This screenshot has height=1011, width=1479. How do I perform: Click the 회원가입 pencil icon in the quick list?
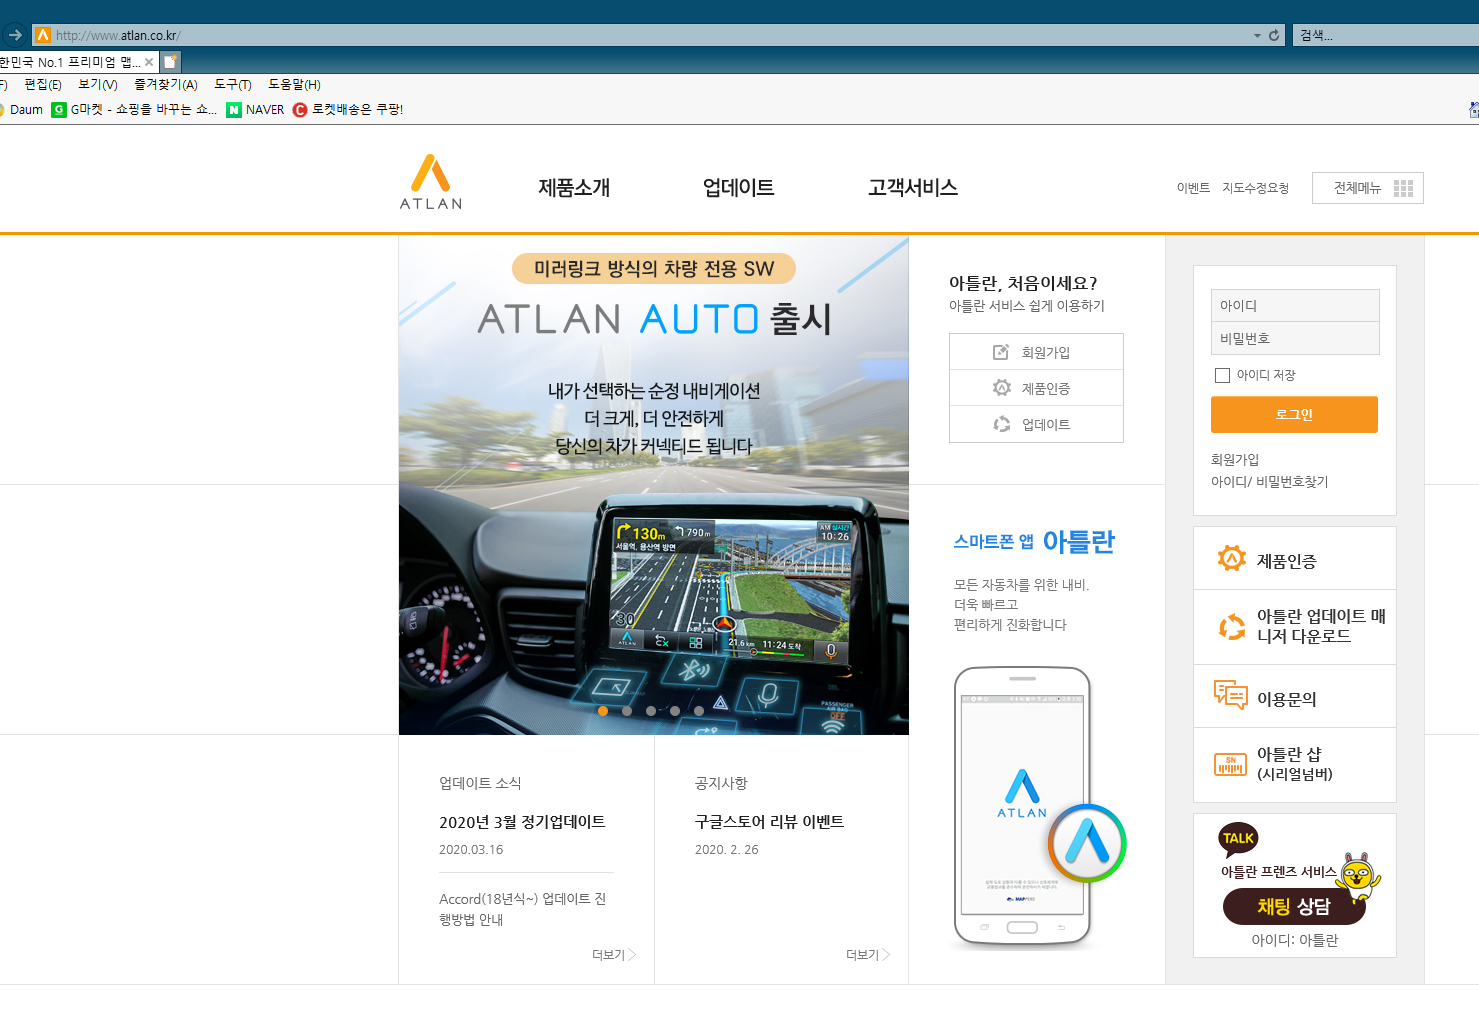1001,352
